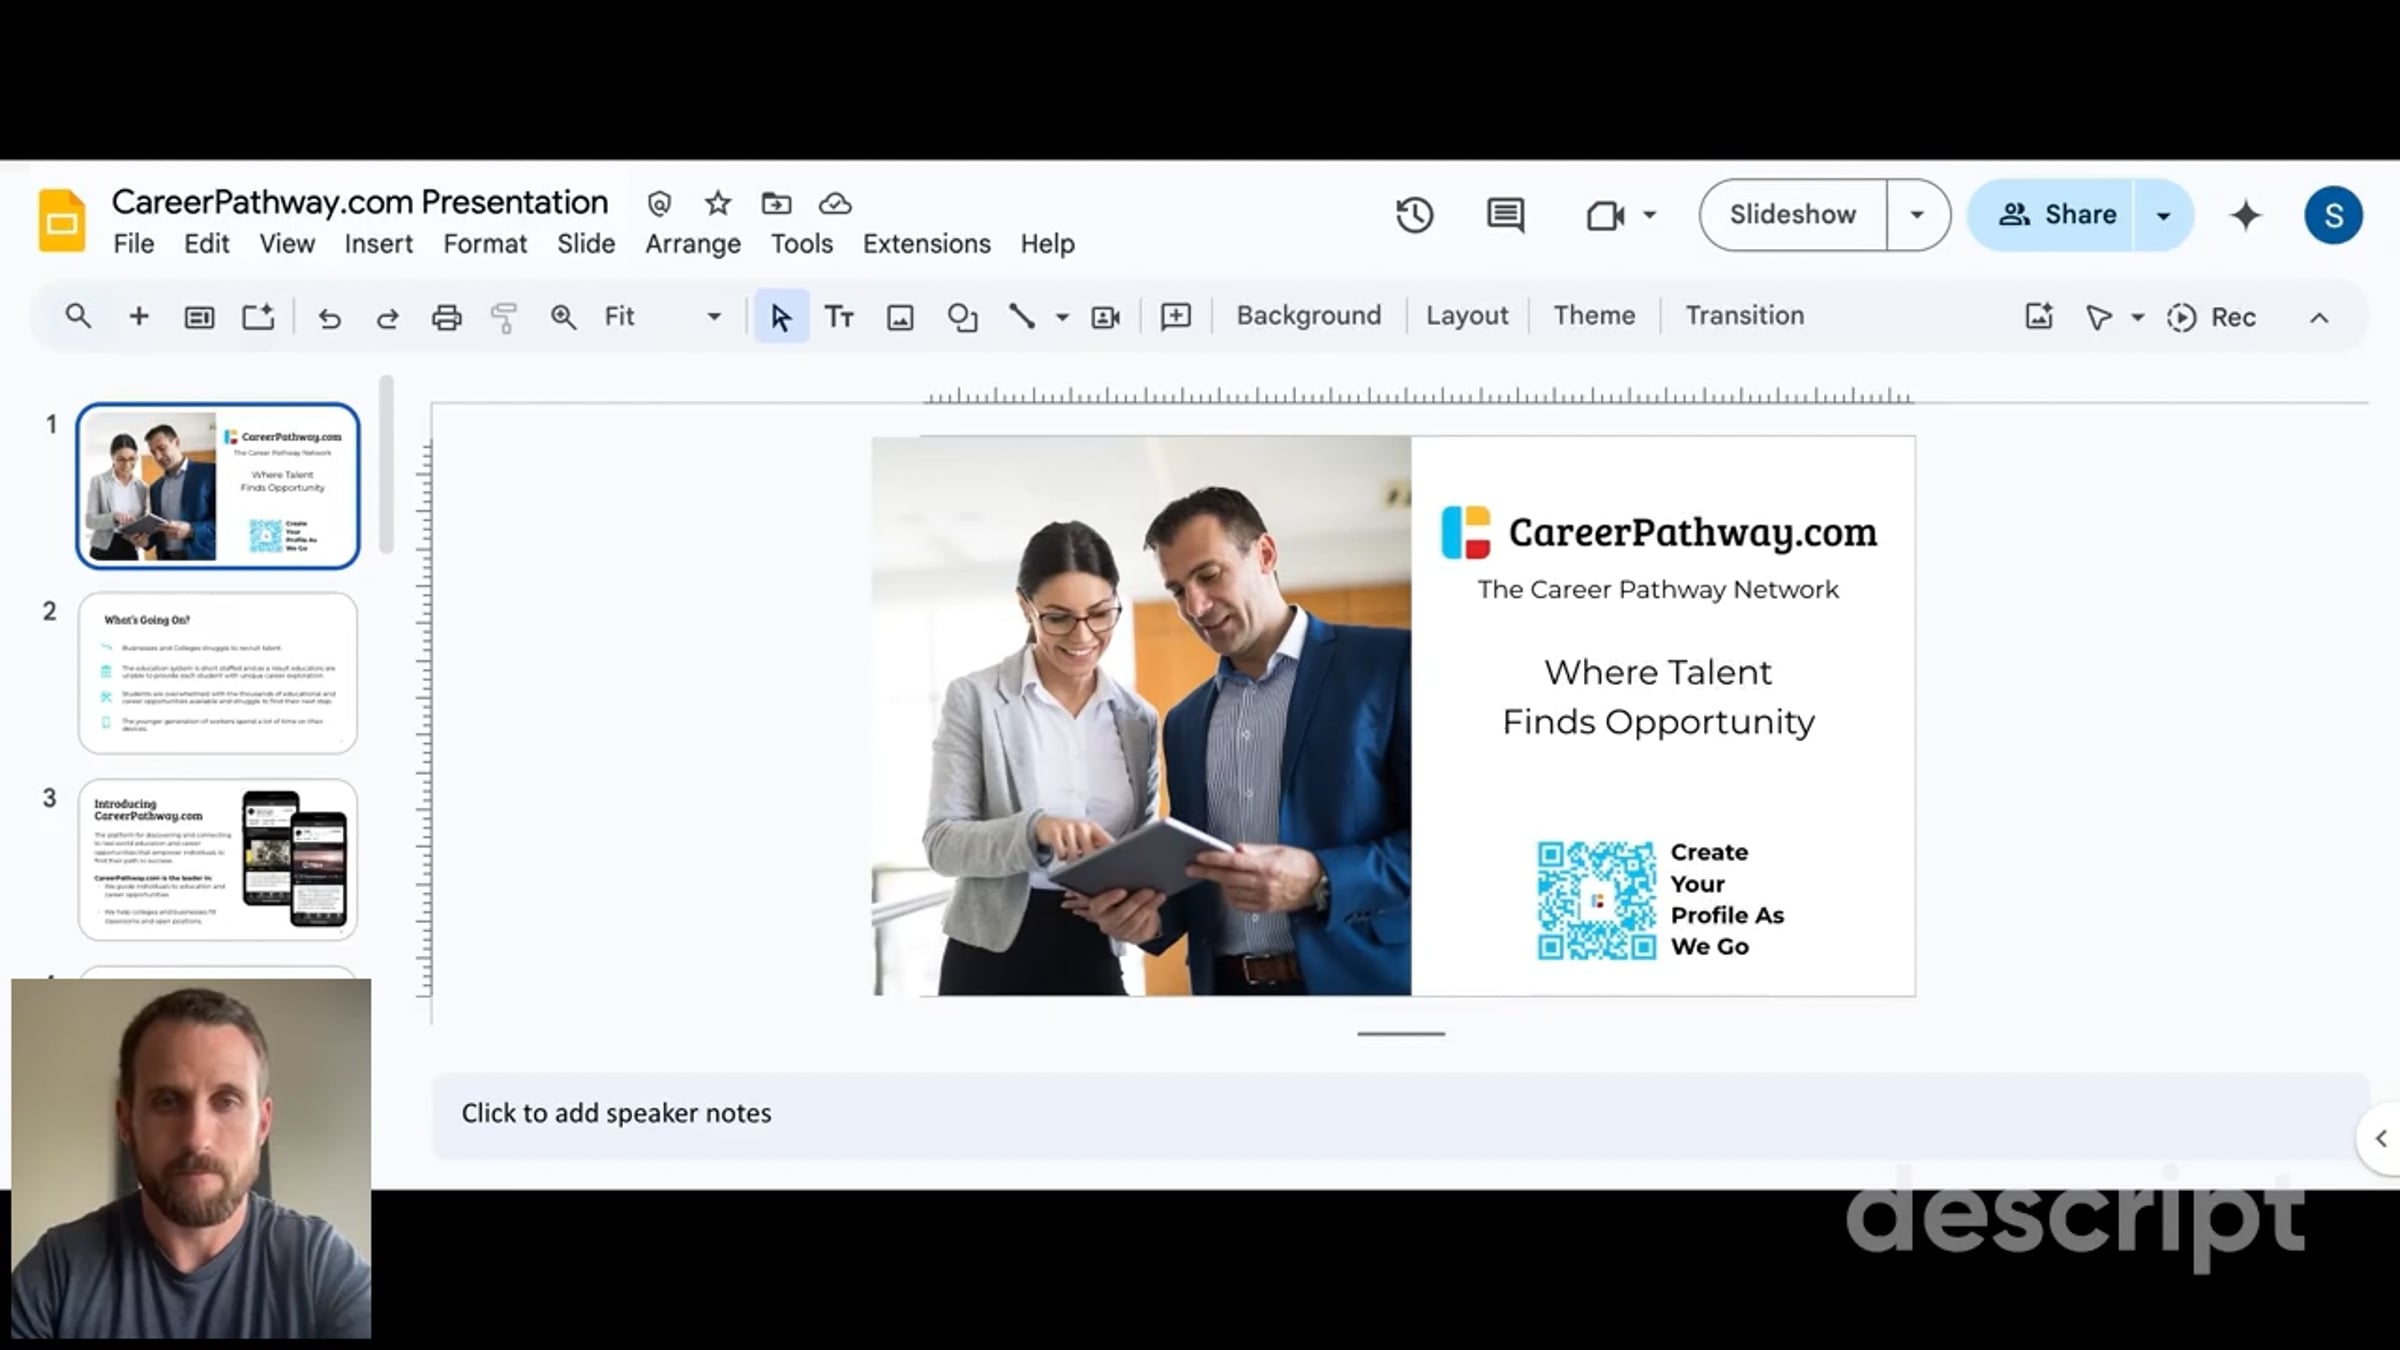Star the presentation

point(717,204)
